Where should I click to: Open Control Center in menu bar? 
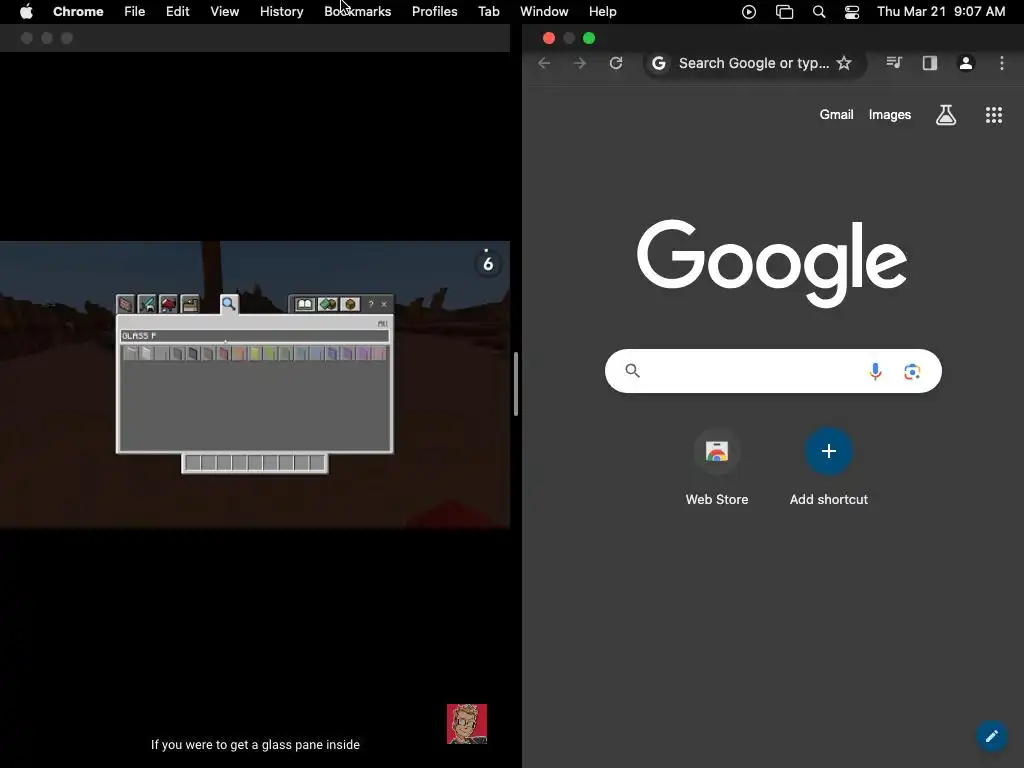pos(852,11)
